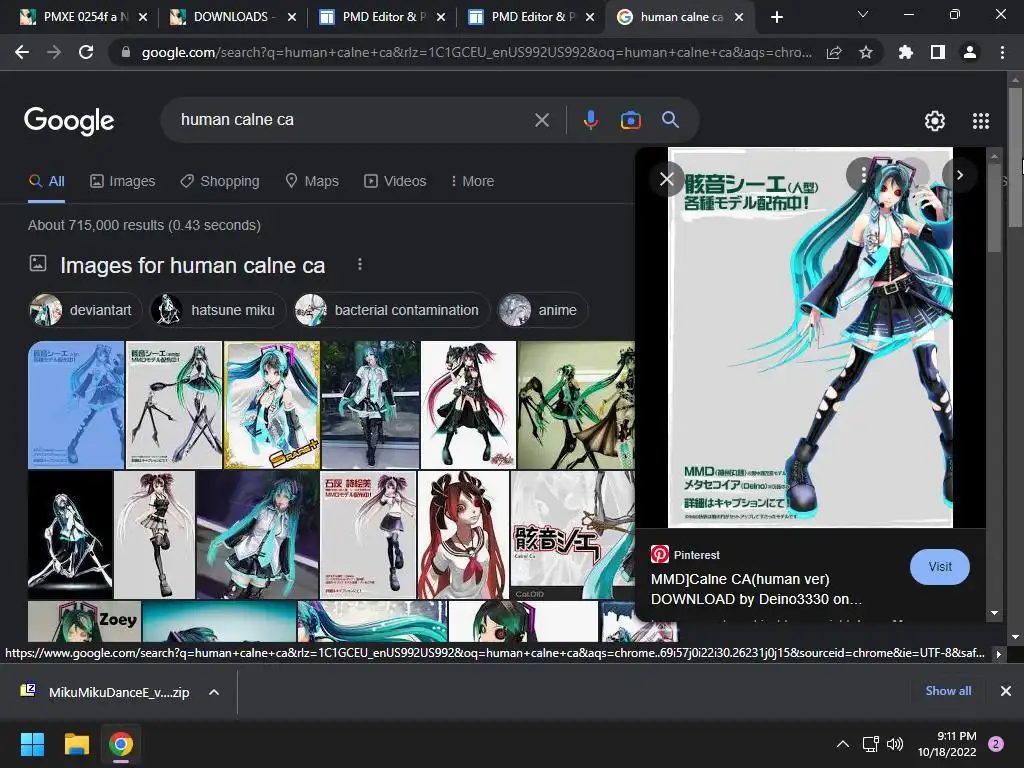Open the Chrome profile avatar

(x=970, y=52)
